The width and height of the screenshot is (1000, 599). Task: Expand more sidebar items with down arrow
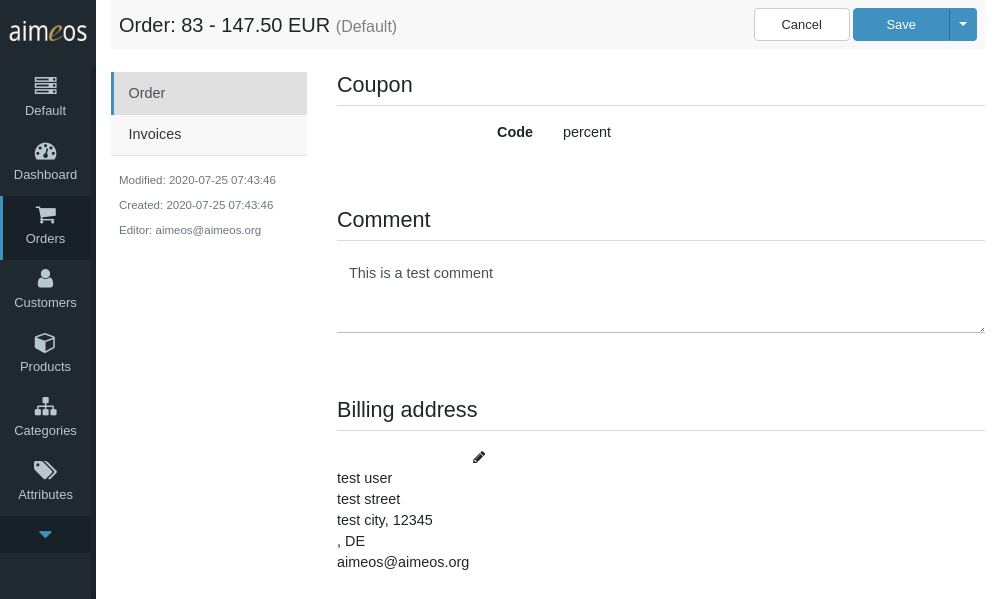pos(45,535)
